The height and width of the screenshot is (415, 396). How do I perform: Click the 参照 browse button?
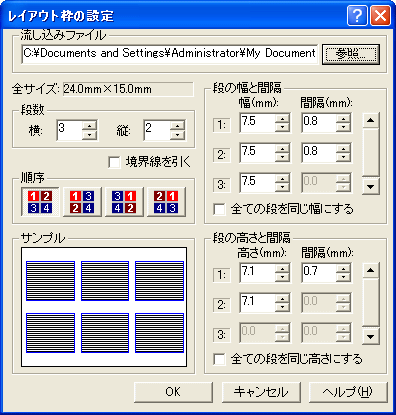(x=351, y=54)
